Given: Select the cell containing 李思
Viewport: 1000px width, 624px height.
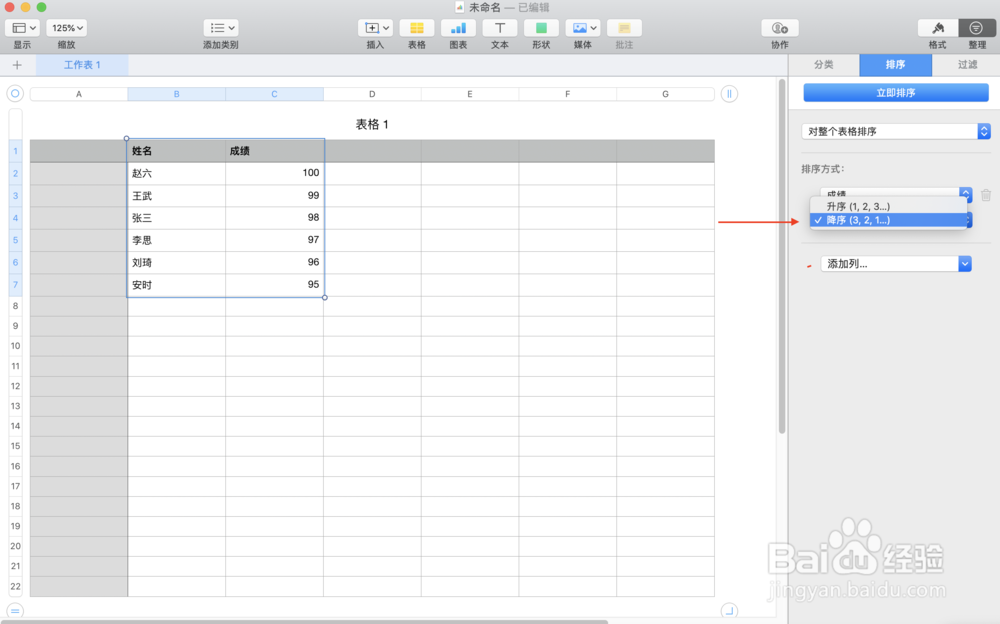Looking at the screenshot, I should pos(177,241).
